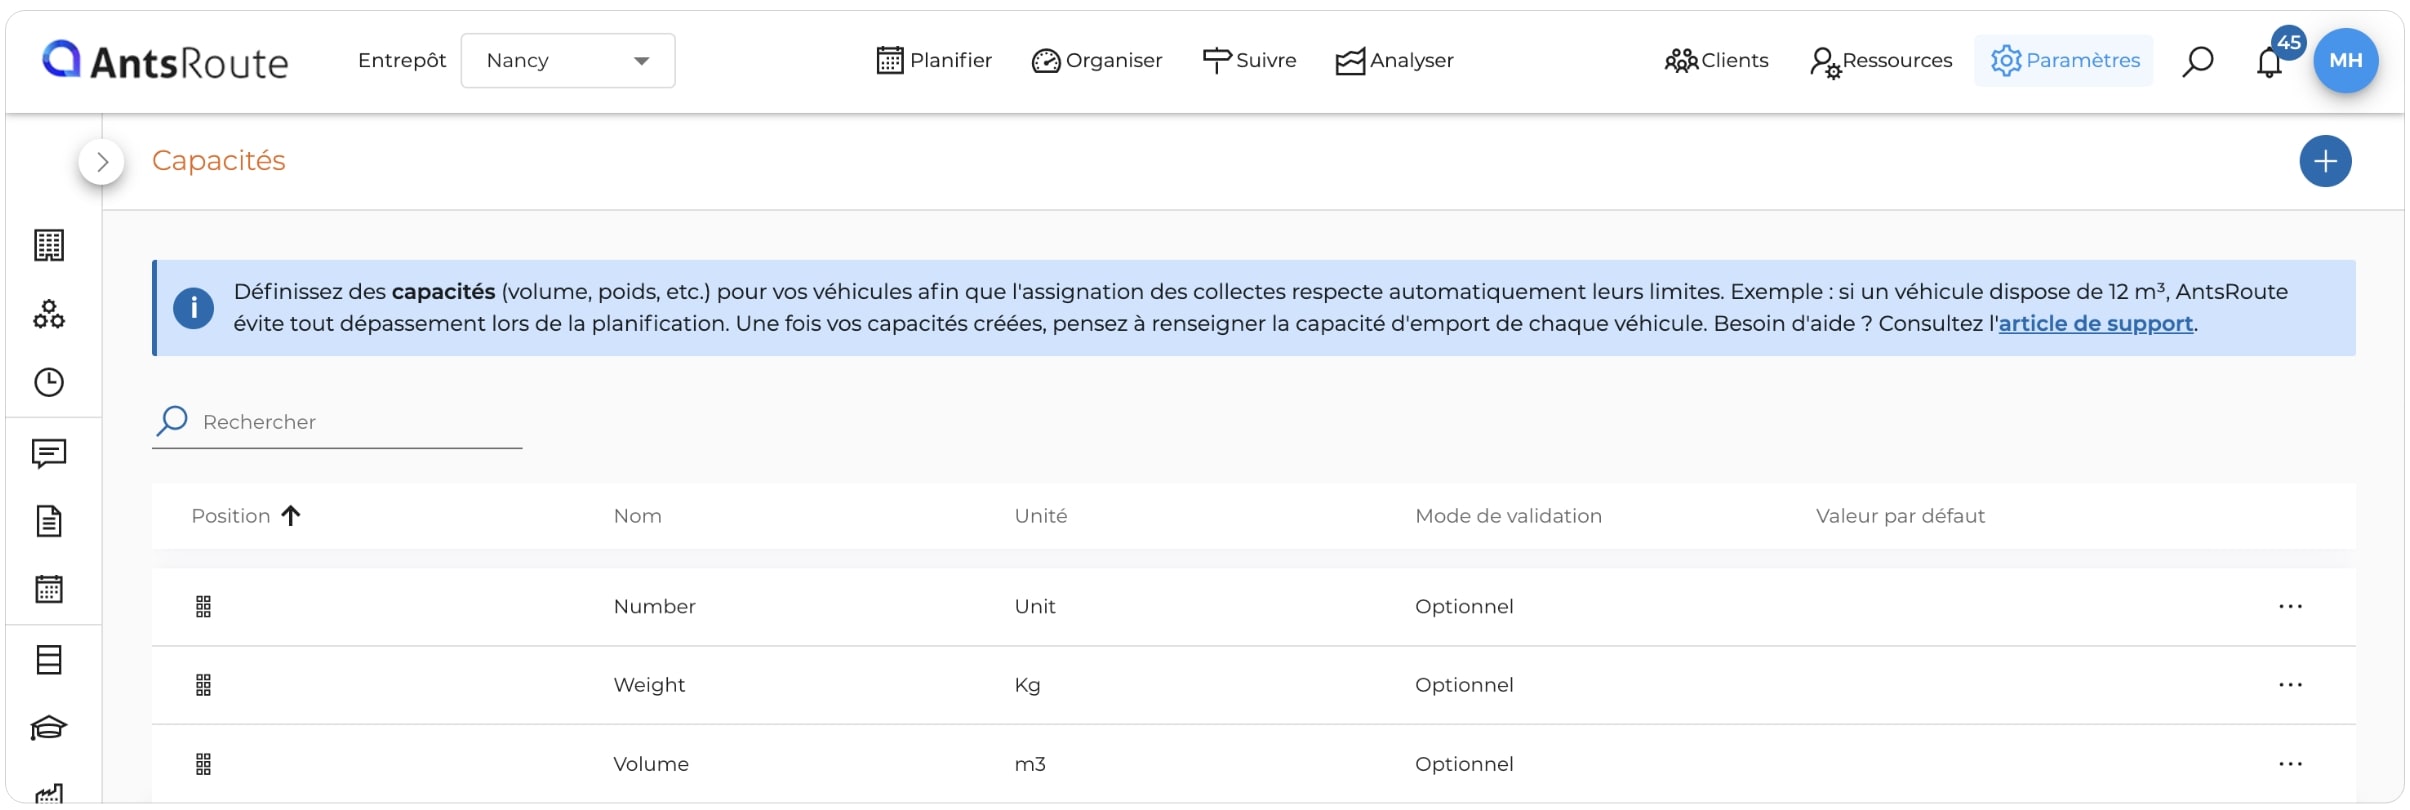2410x810 pixels.
Task: Open the notifications bell
Action: 2269,64
